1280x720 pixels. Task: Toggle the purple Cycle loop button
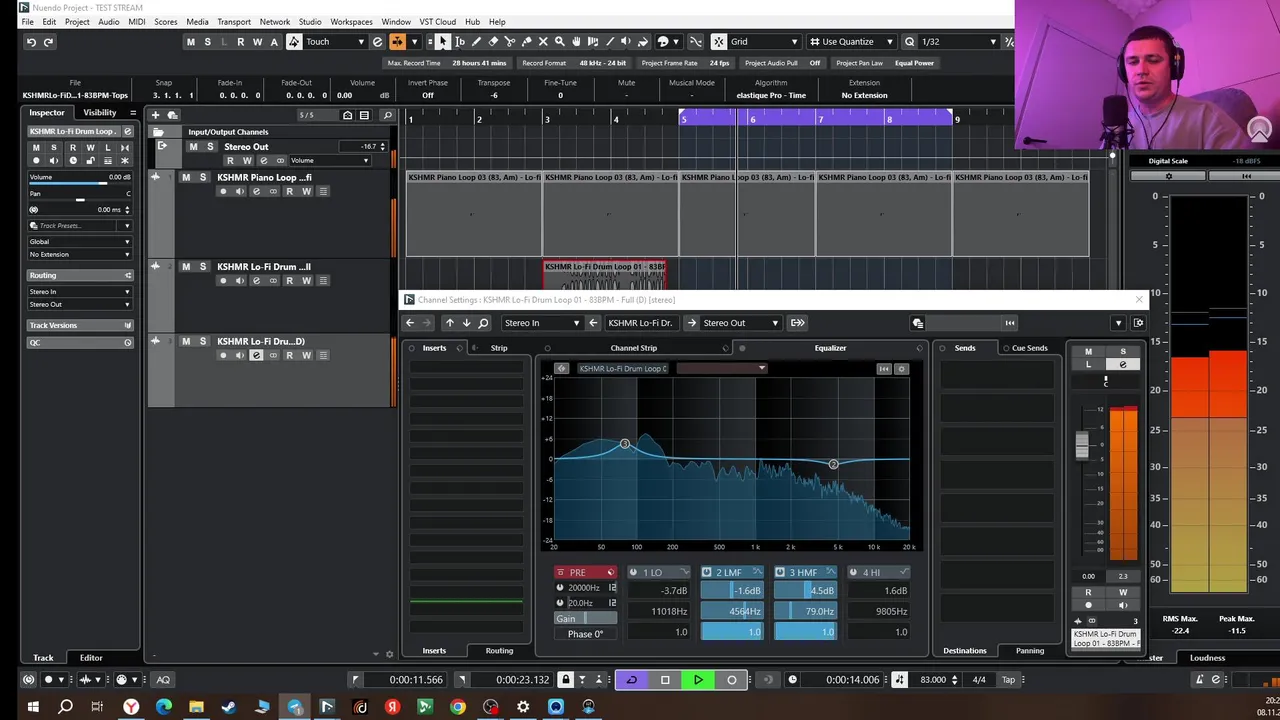(631, 680)
